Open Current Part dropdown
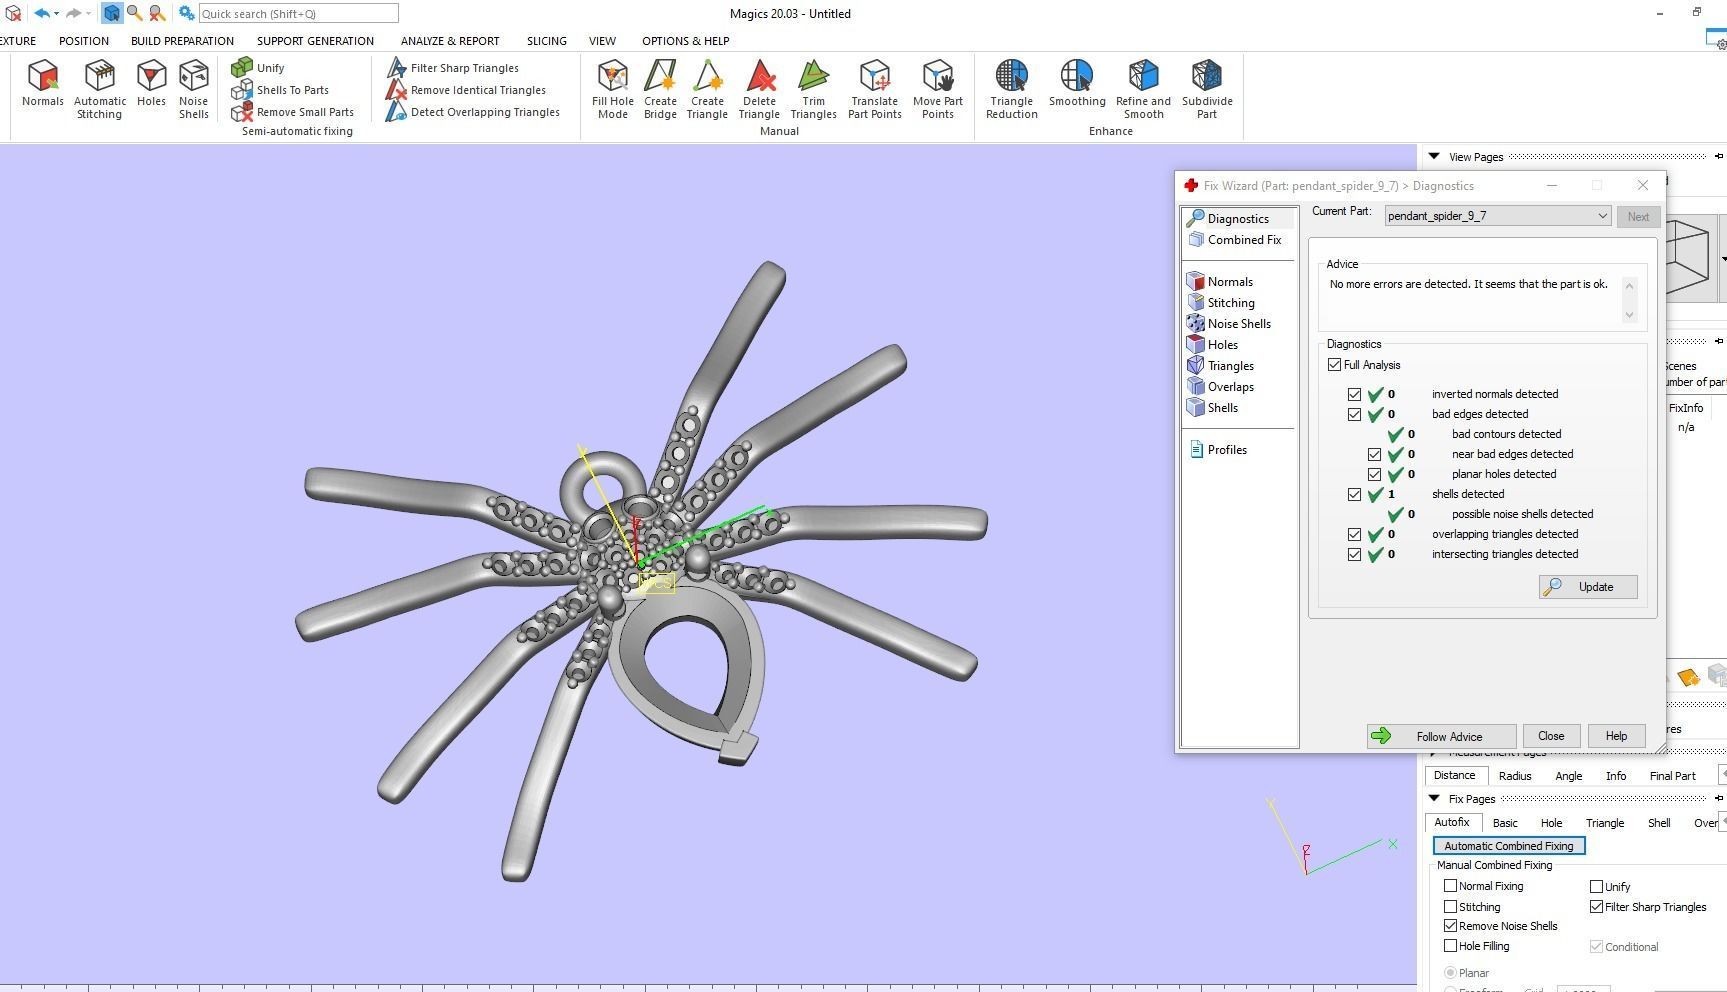The height and width of the screenshot is (992, 1727). 1497,216
